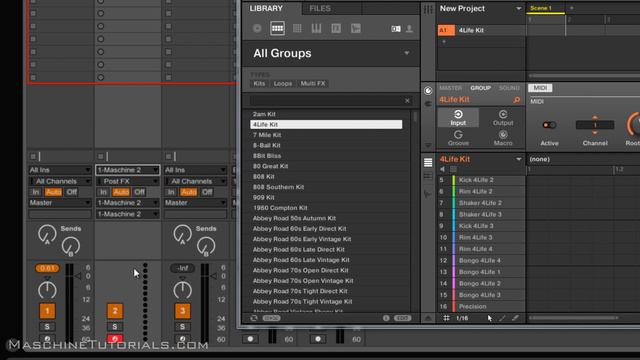Switch to the SOUND tab
Image resolution: width=640 pixels, height=360 pixels.
pyautogui.click(x=509, y=88)
